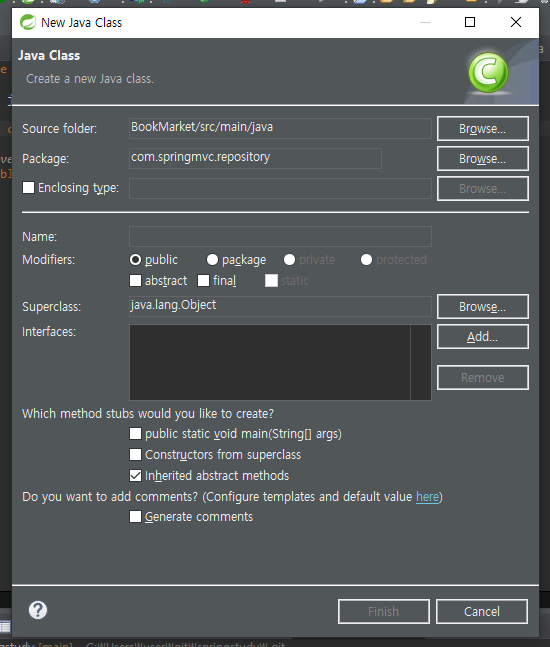Browse for the Source folder
The image size is (550, 647).
pyautogui.click(x=483, y=129)
